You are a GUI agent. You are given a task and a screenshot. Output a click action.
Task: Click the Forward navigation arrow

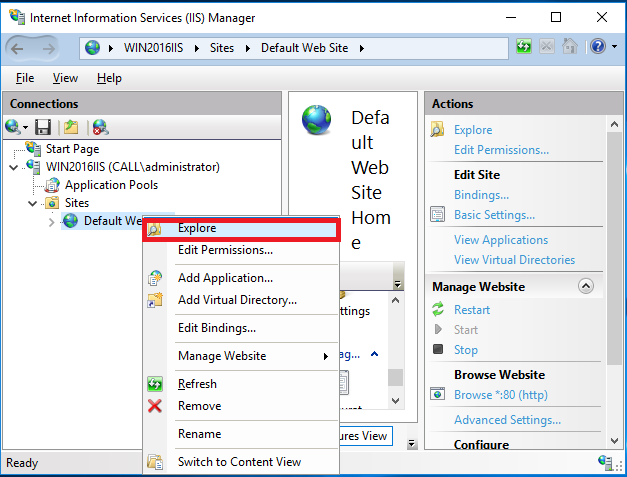click(x=48, y=49)
